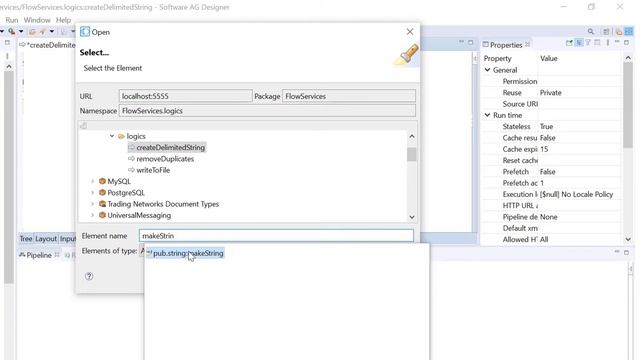This screenshot has height=360, width=640.
Task: Open the Designer search magnifier icon
Action: point(591,31)
